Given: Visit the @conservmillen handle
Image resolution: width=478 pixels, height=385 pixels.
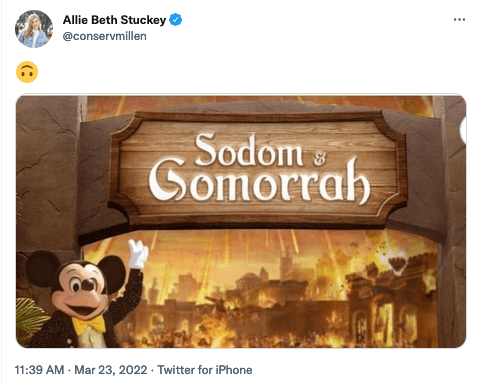Looking at the screenshot, I should [104, 36].
